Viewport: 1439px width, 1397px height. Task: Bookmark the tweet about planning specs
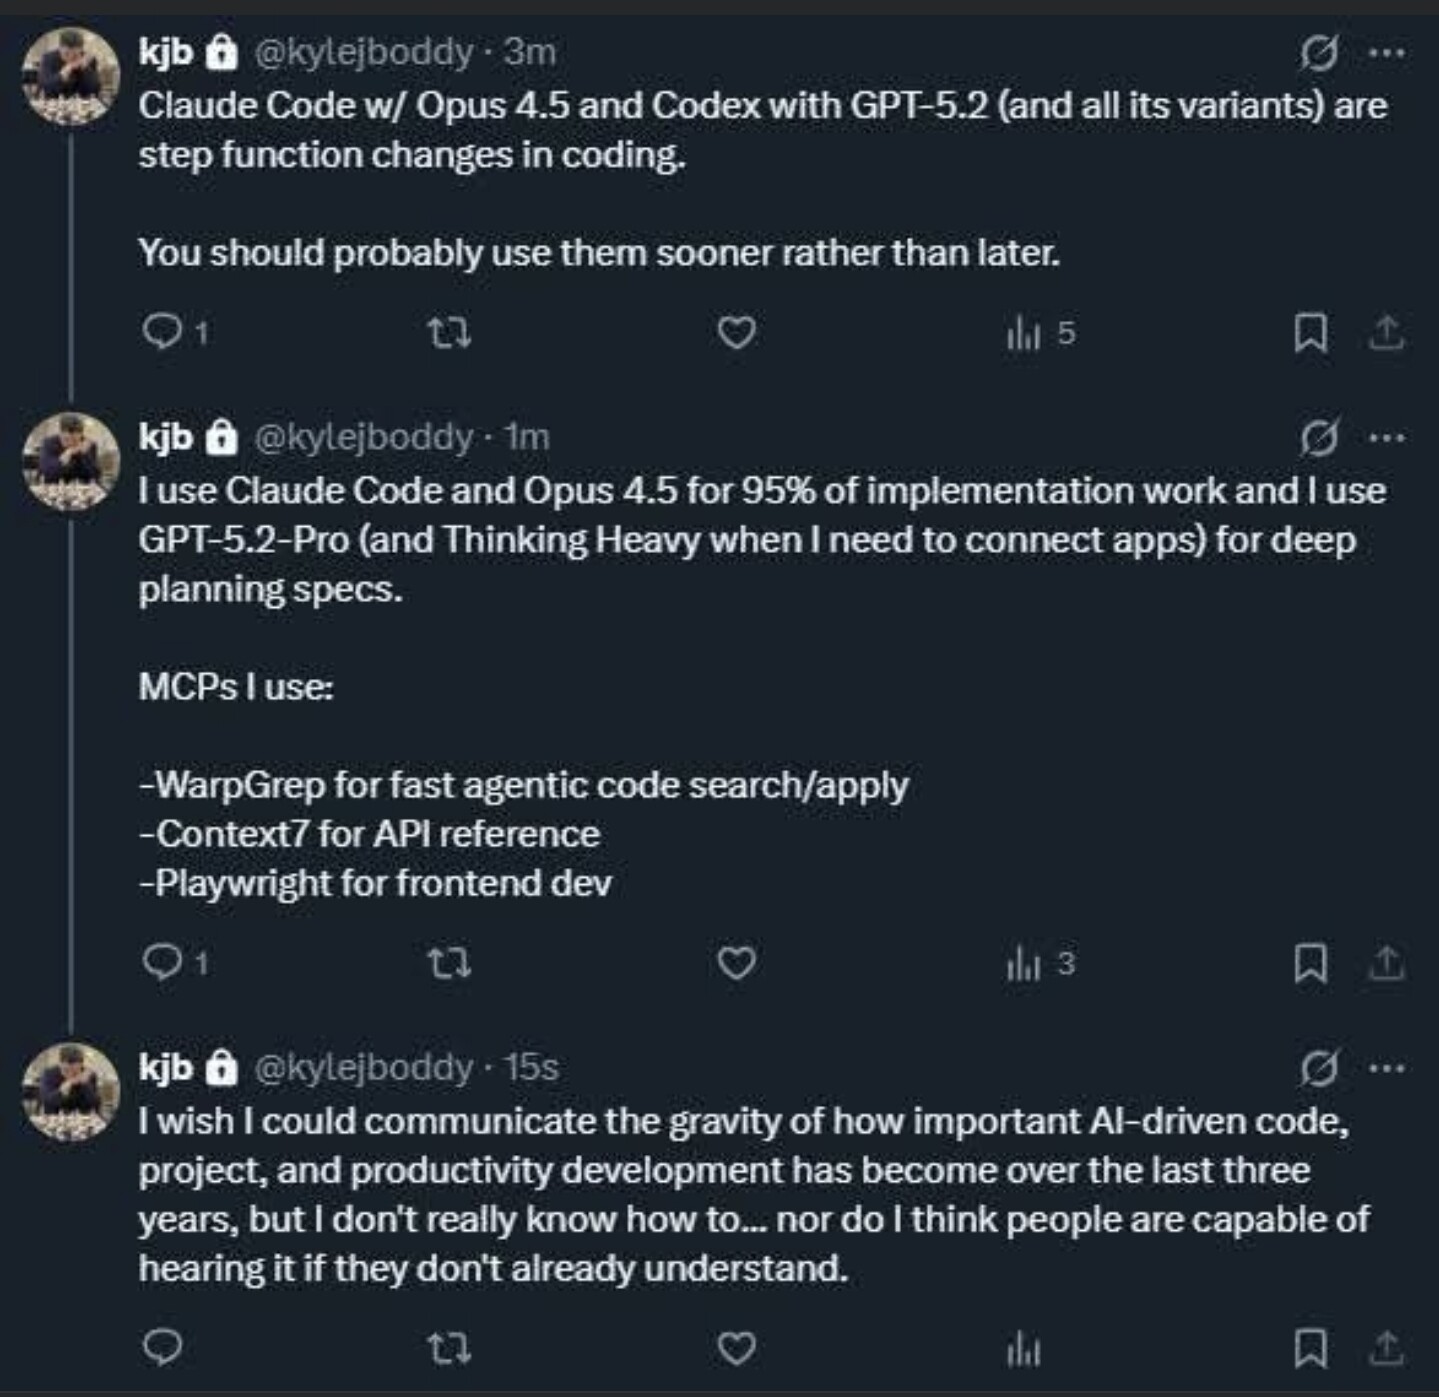1310,963
